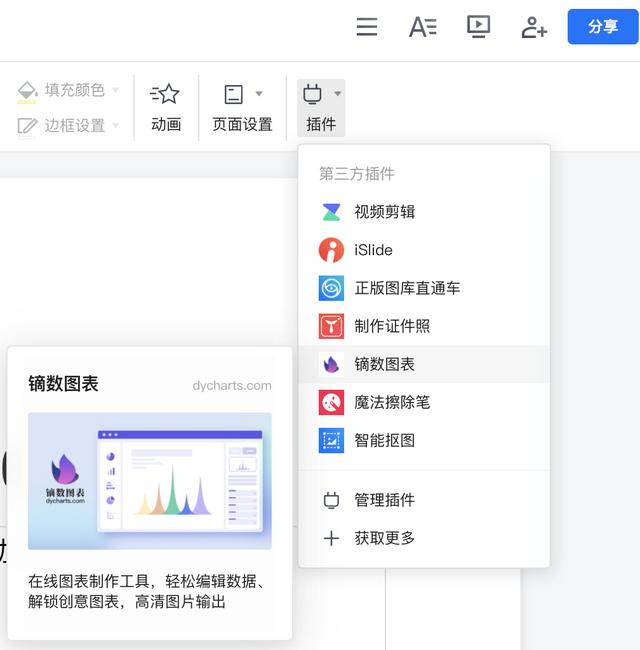This screenshot has width=640, height=650.
Task: Click the 第三方插件 section header
Action: 357,174
